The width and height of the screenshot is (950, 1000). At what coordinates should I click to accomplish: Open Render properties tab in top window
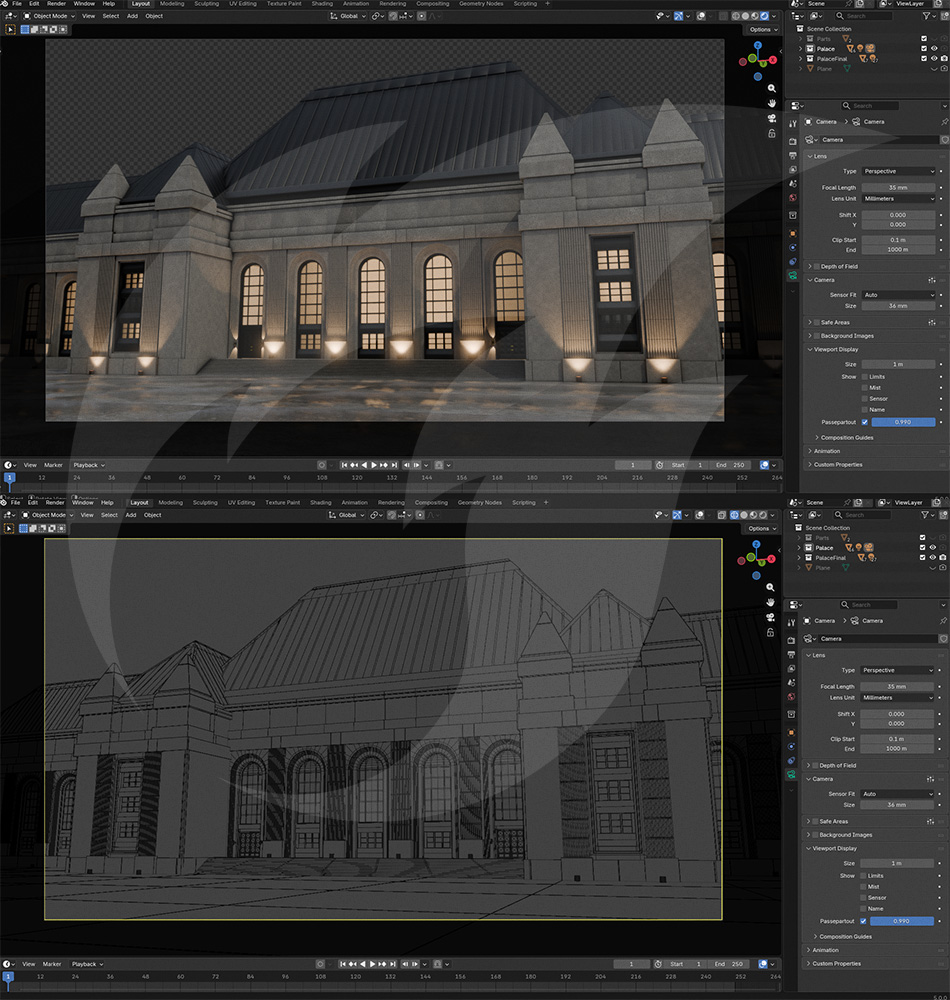click(x=793, y=141)
